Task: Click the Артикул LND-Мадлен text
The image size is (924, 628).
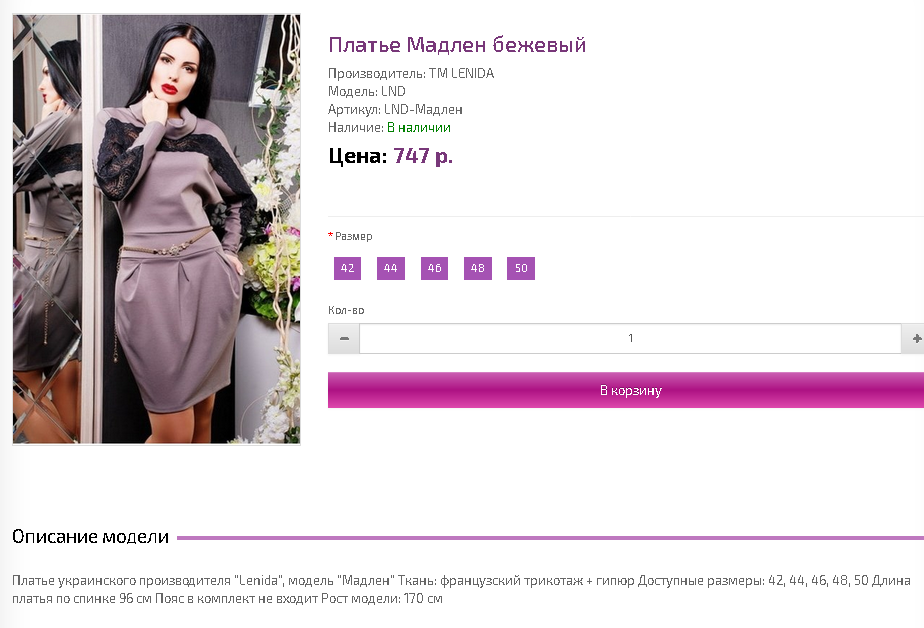Action: click(x=395, y=110)
